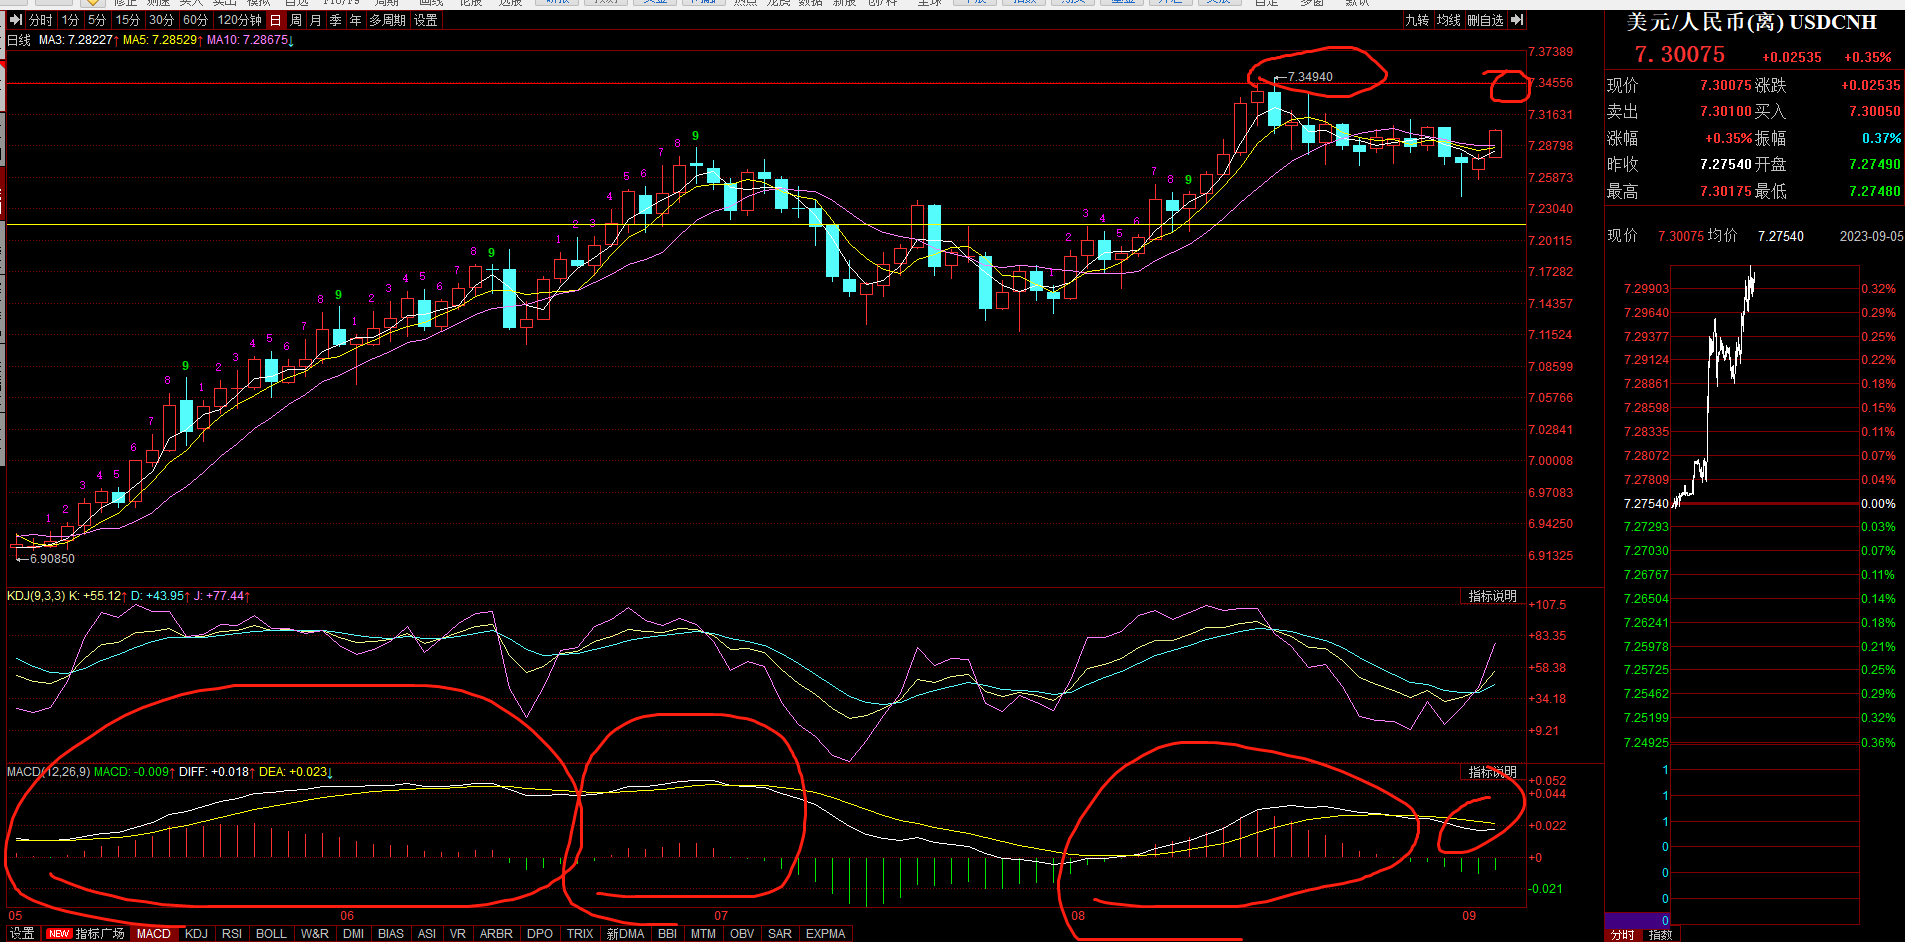Click the 7.34940 high price marker
Viewport: 1905px width, 942px height.
1309,77
